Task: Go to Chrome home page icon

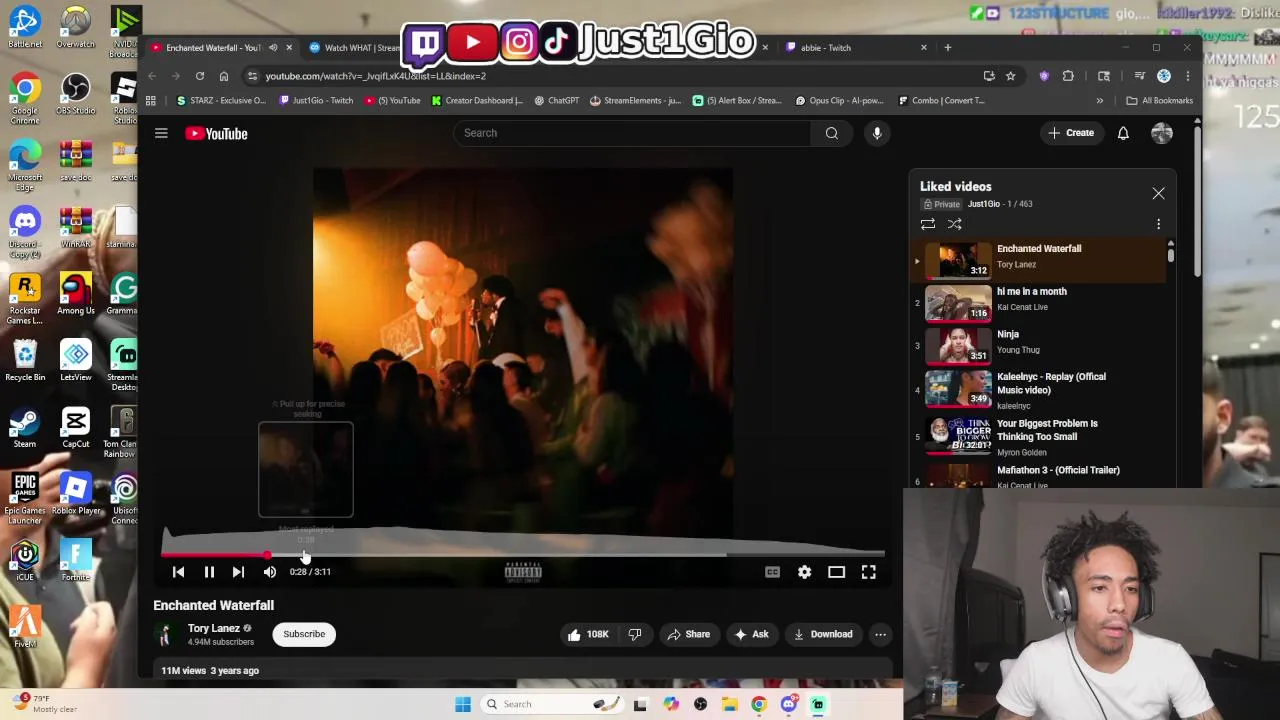Action: coord(224,76)
